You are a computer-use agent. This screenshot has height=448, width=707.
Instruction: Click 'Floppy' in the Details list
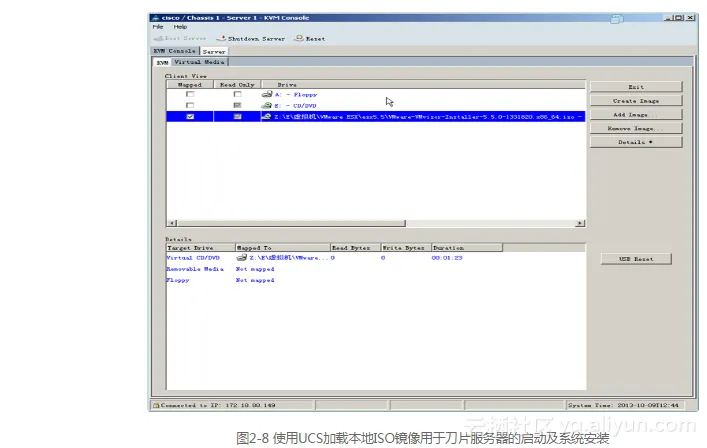click(x=178, y=280)
